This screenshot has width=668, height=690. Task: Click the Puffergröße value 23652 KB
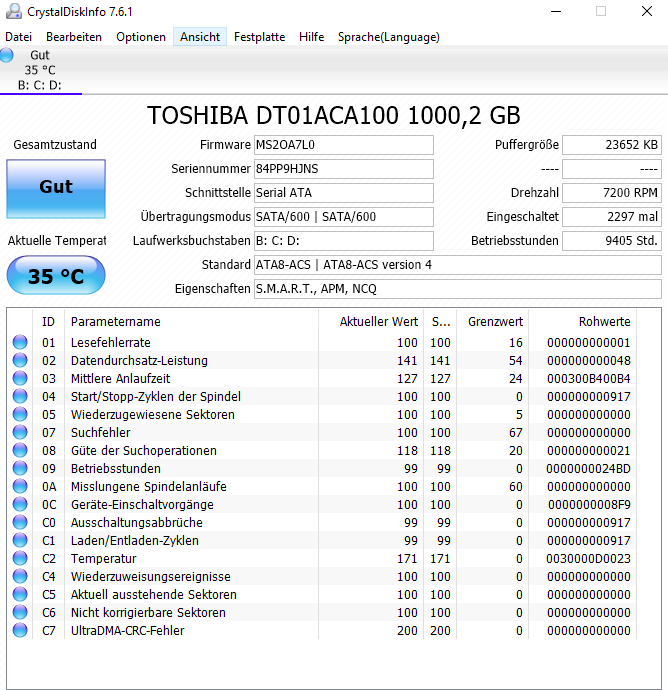pyautogui.click(x=612, y=145)
